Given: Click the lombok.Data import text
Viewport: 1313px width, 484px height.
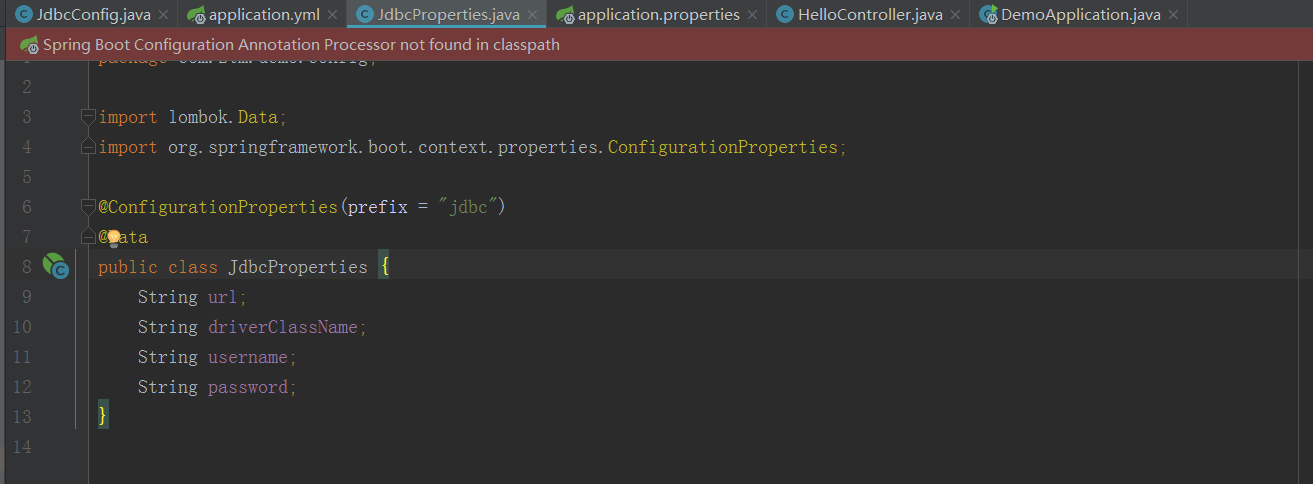Looking at the screenshot, I should [222, 117].
